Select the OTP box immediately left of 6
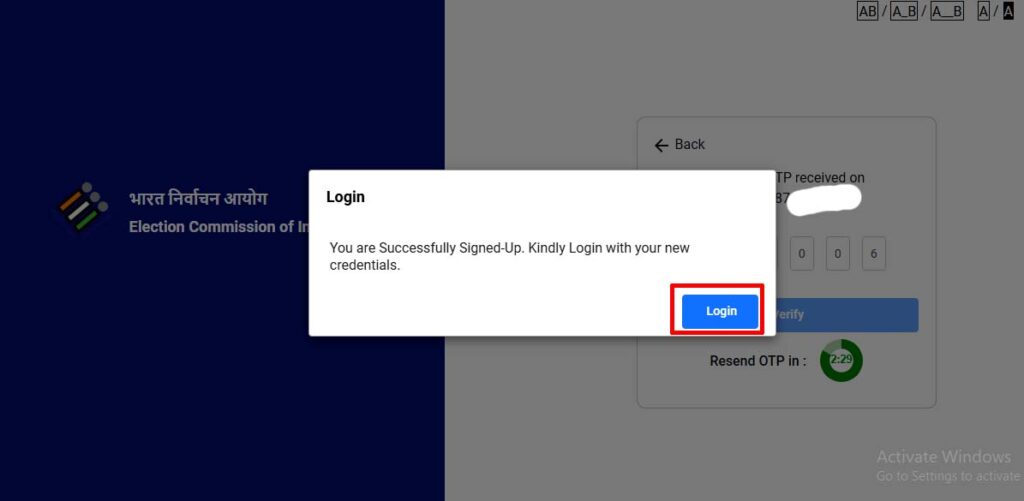Screen dimensions: 1024x501 pyautogui.click(x=837, y=253)
